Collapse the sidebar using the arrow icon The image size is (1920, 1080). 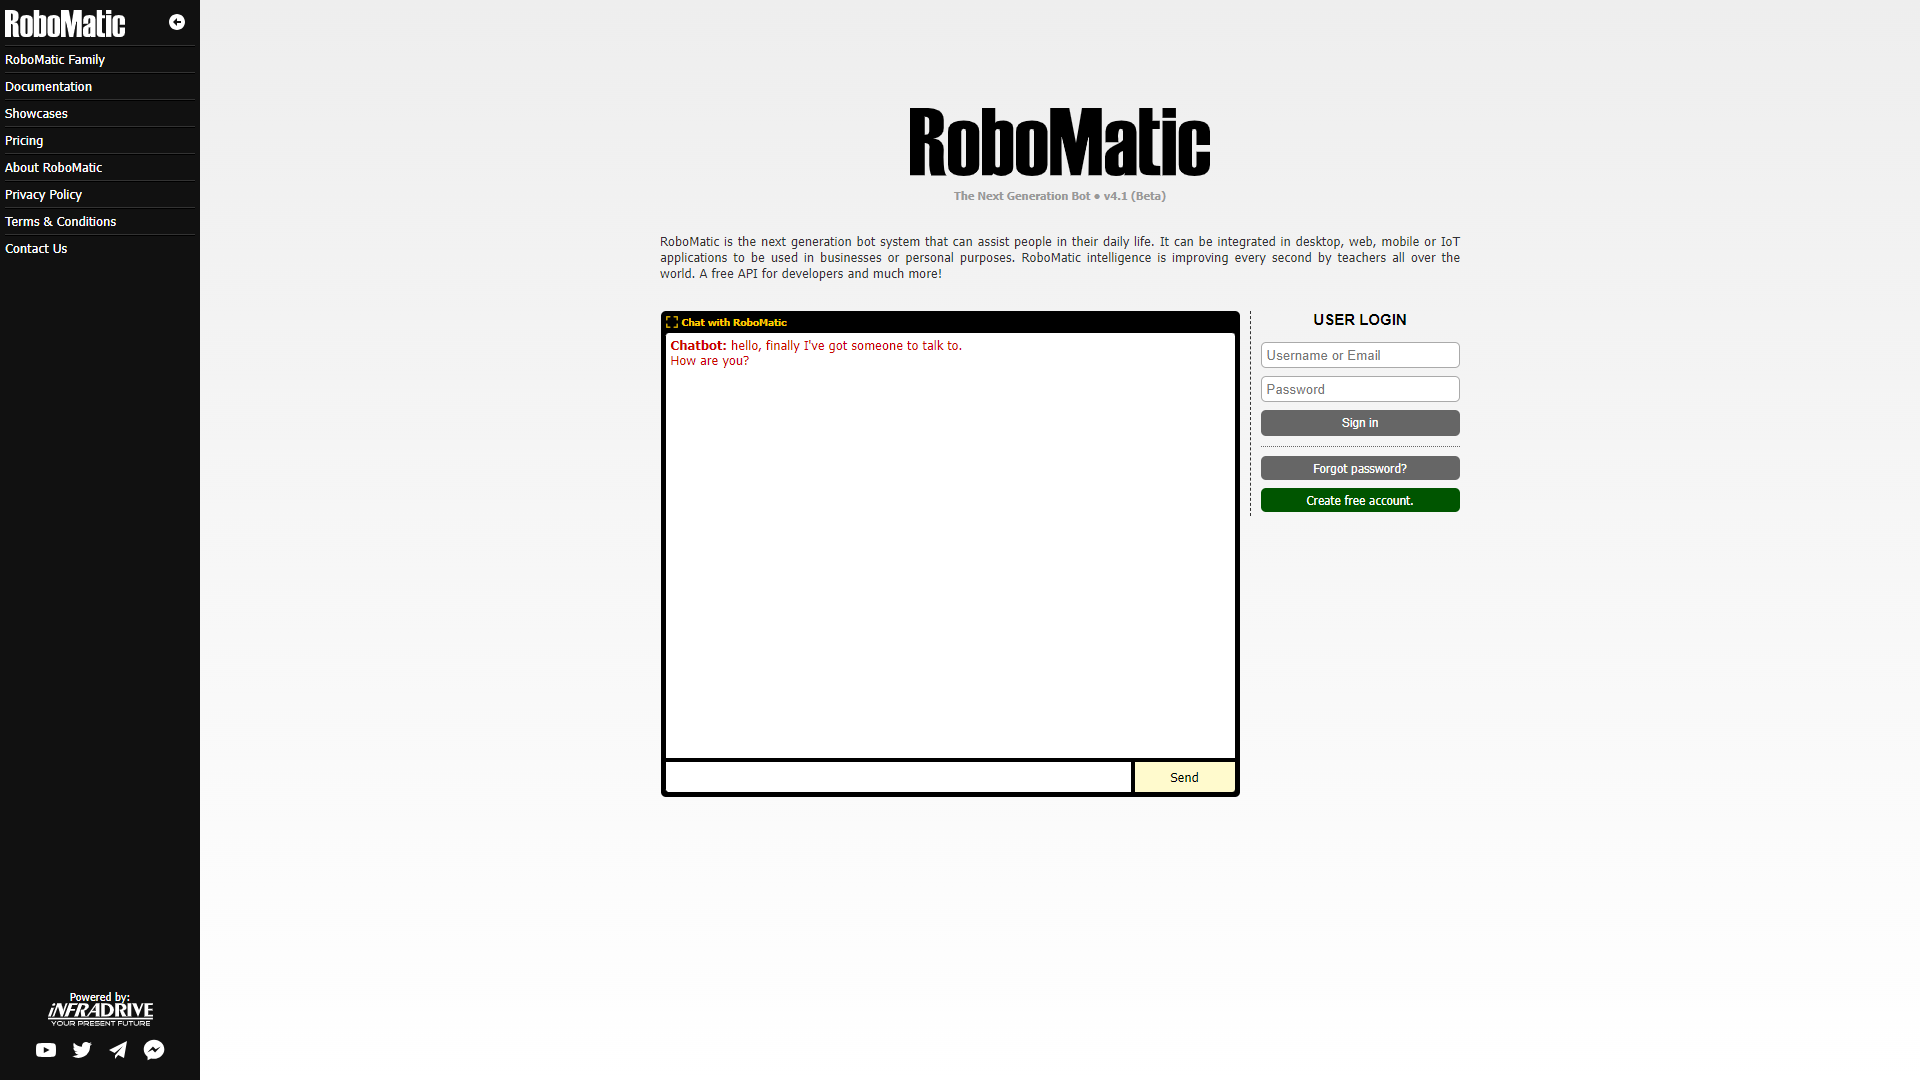178,22
